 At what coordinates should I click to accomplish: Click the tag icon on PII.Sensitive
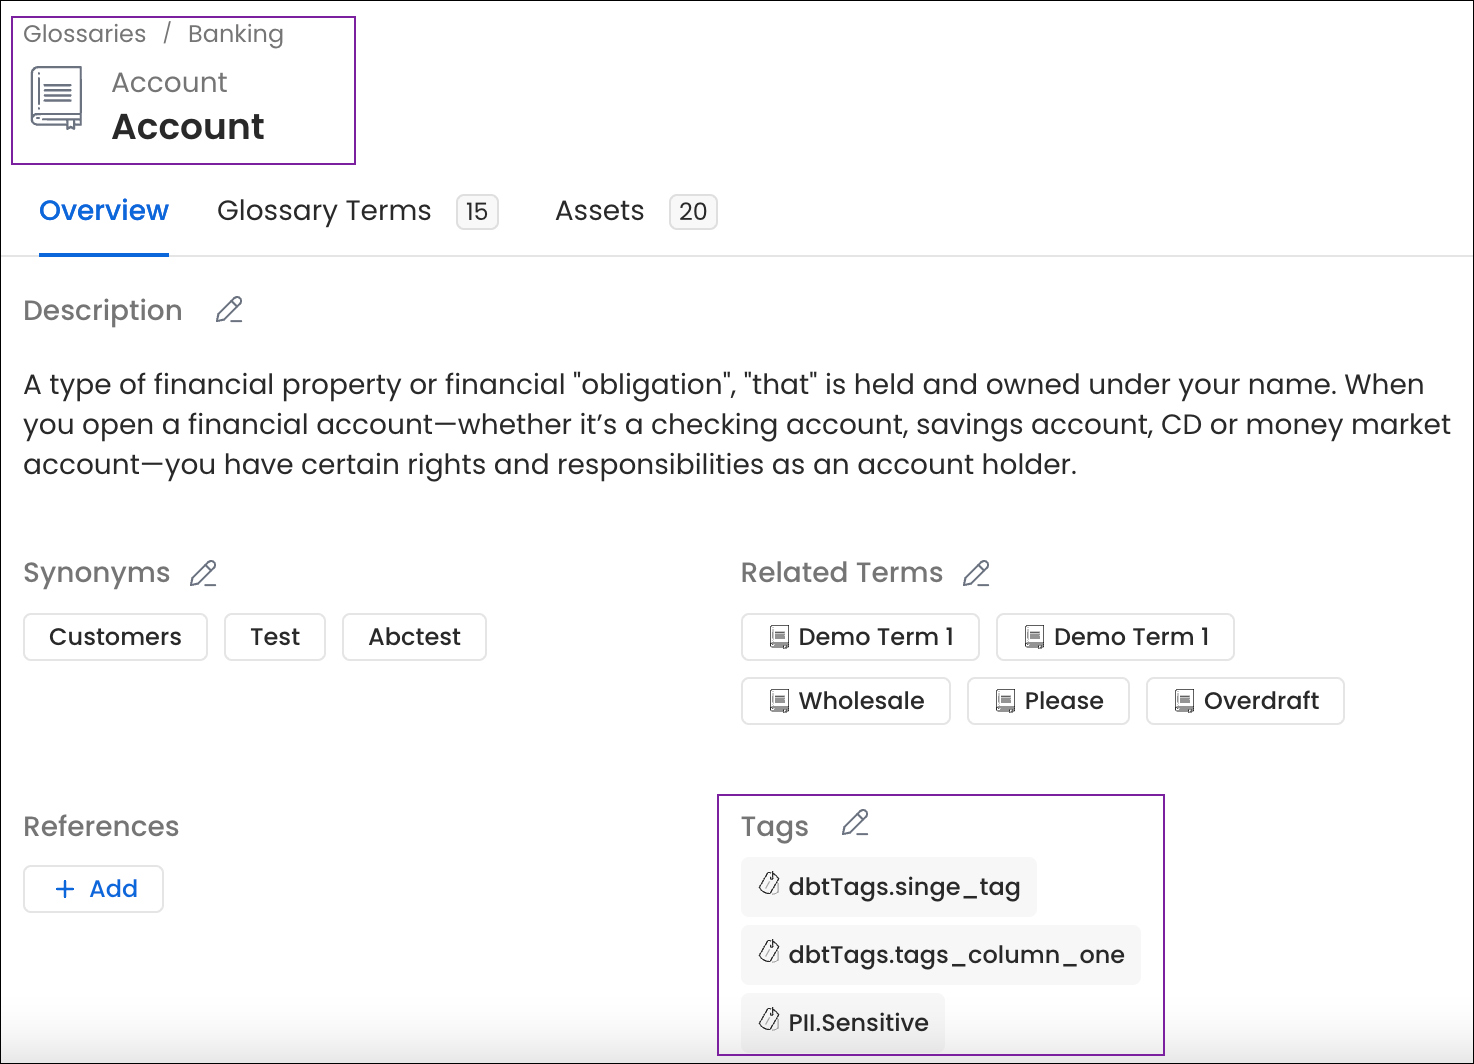coord(769,1022)
